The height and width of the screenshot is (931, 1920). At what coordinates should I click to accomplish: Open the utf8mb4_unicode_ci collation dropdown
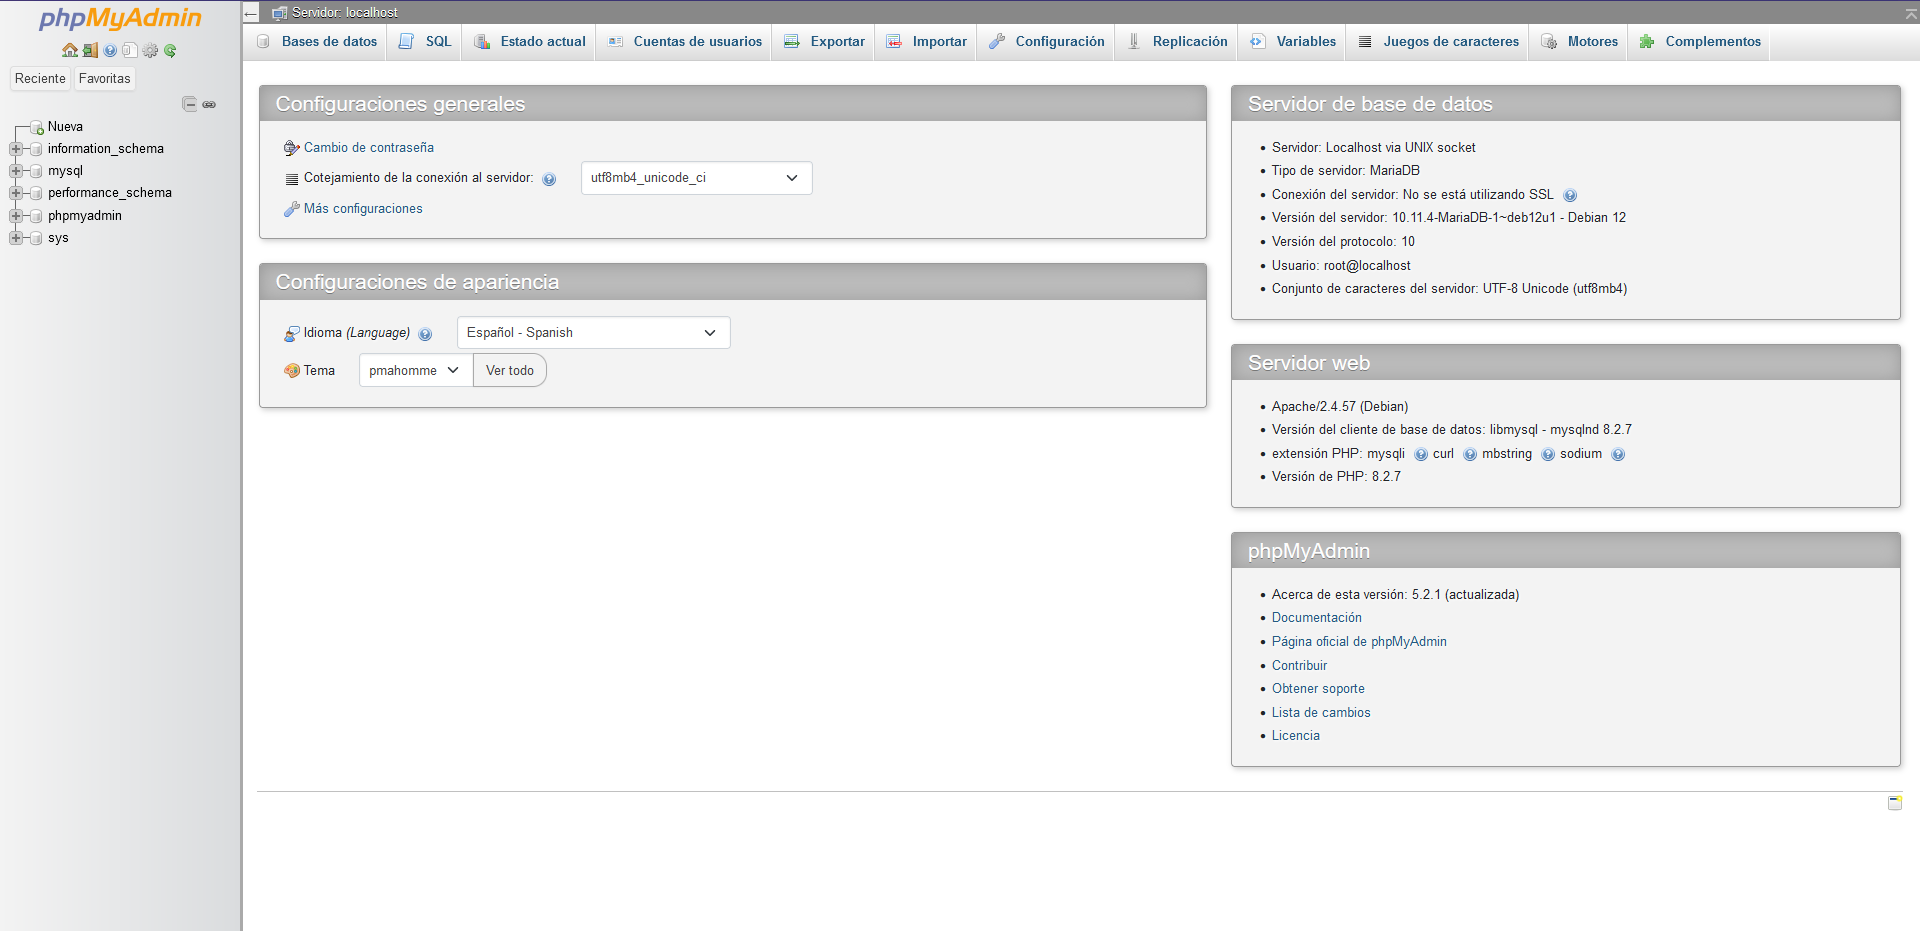(696, 178)
